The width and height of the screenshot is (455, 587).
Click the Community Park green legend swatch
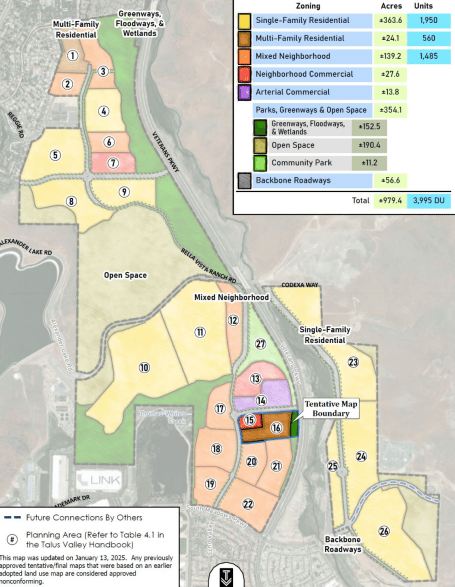click(x=260, y=163)
